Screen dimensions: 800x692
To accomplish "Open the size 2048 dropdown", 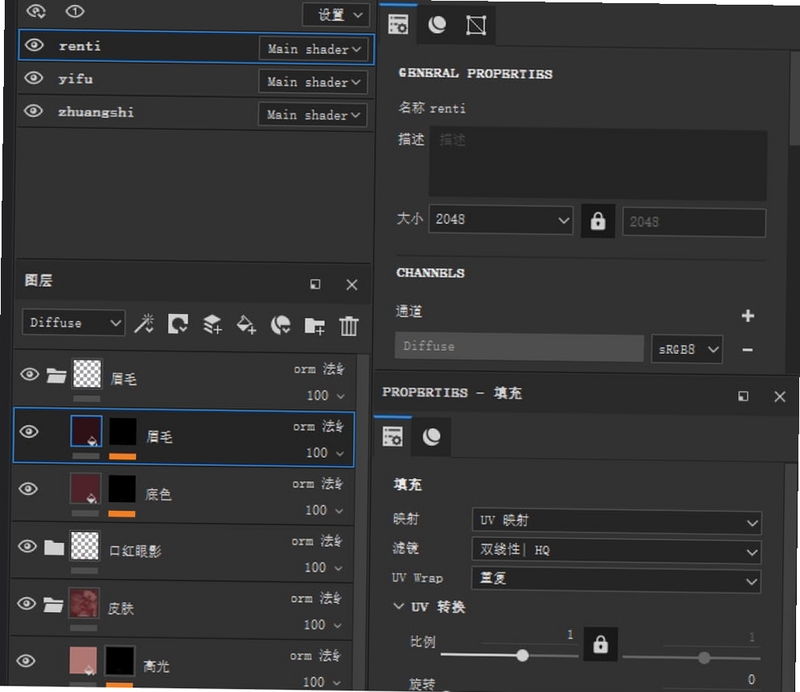I will [x=501, y=219].
